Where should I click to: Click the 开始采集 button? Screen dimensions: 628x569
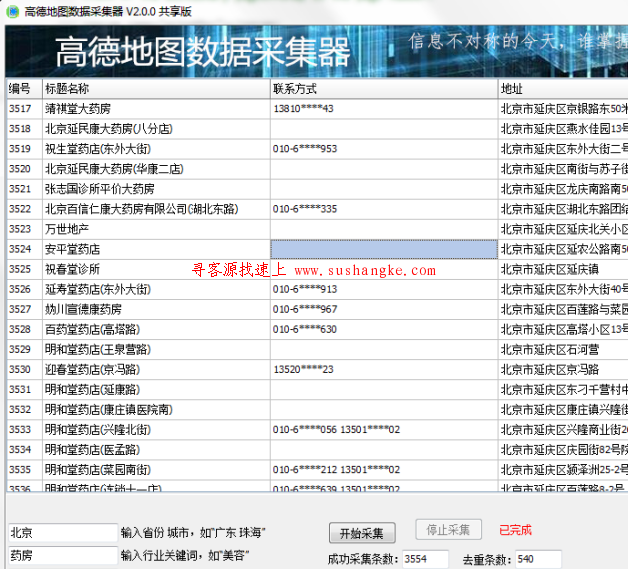[362, 533]
